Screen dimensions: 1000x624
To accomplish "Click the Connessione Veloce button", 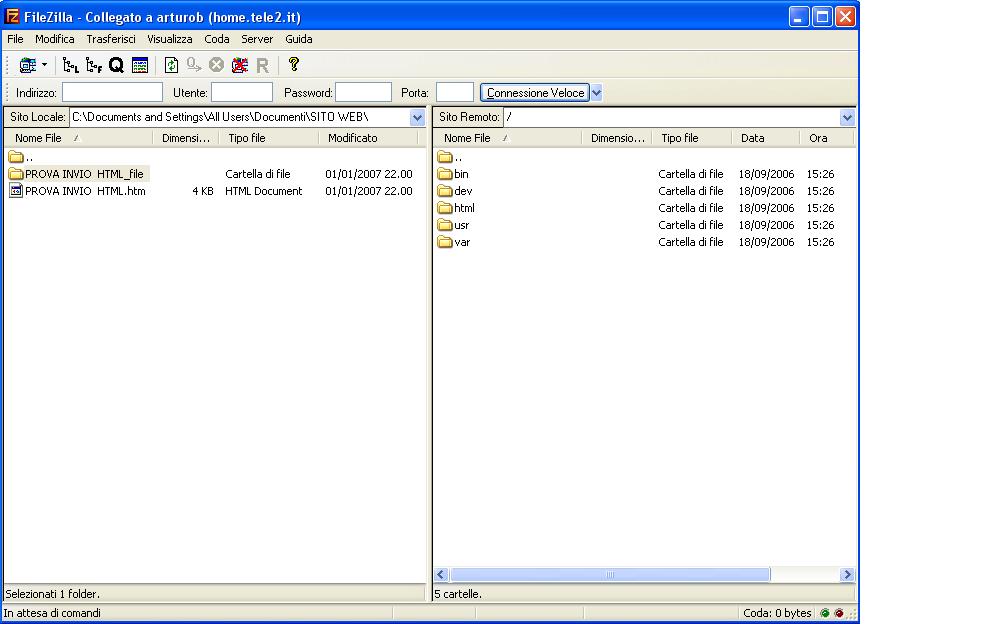I will [x=535, y=93].
